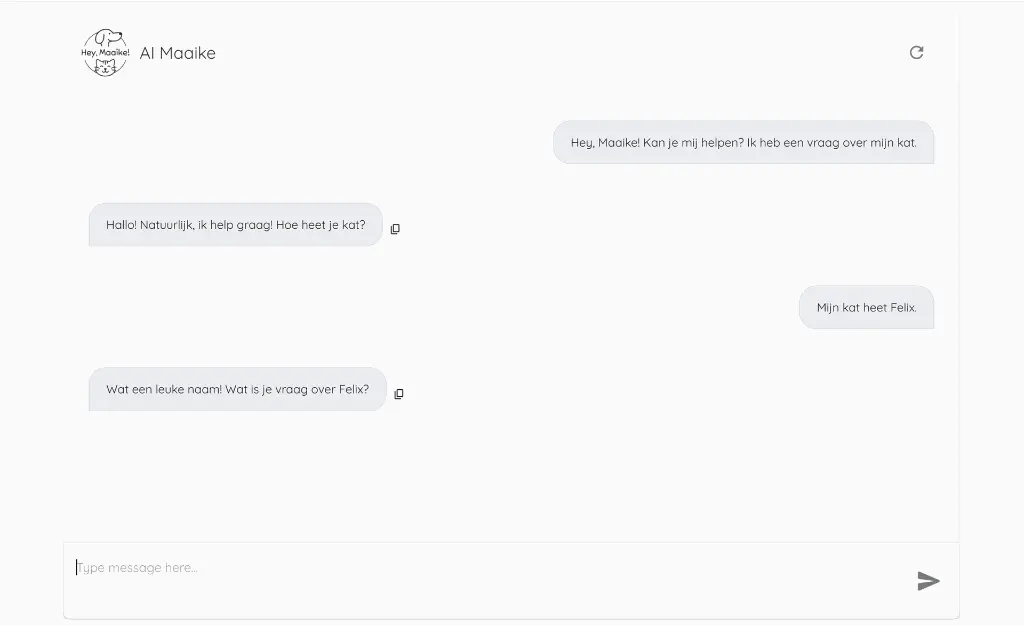The height and width of the screenshot is (625, 1024).
Task: Reset the conversation via the refresh control
Action: pyautogui.click(x=917, y=52)
